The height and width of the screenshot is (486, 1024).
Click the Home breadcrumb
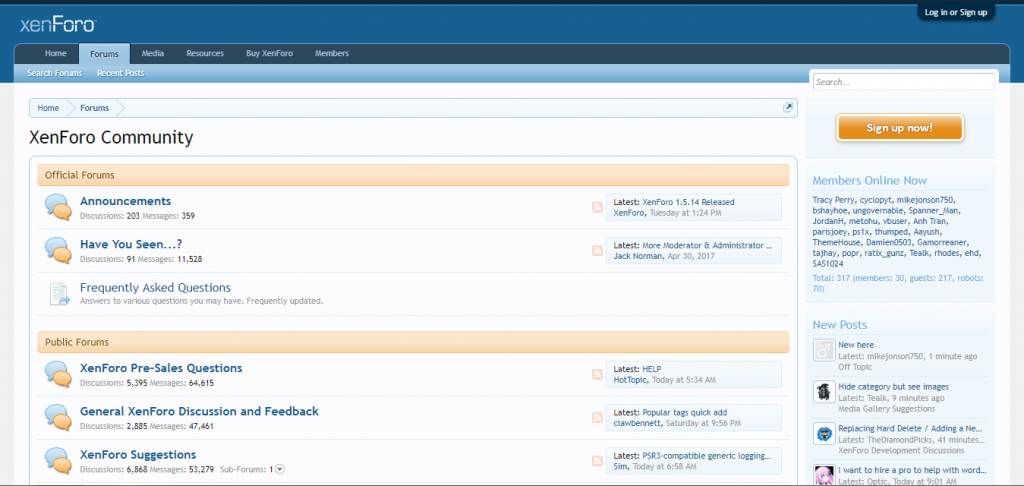[x=48, y=108]
